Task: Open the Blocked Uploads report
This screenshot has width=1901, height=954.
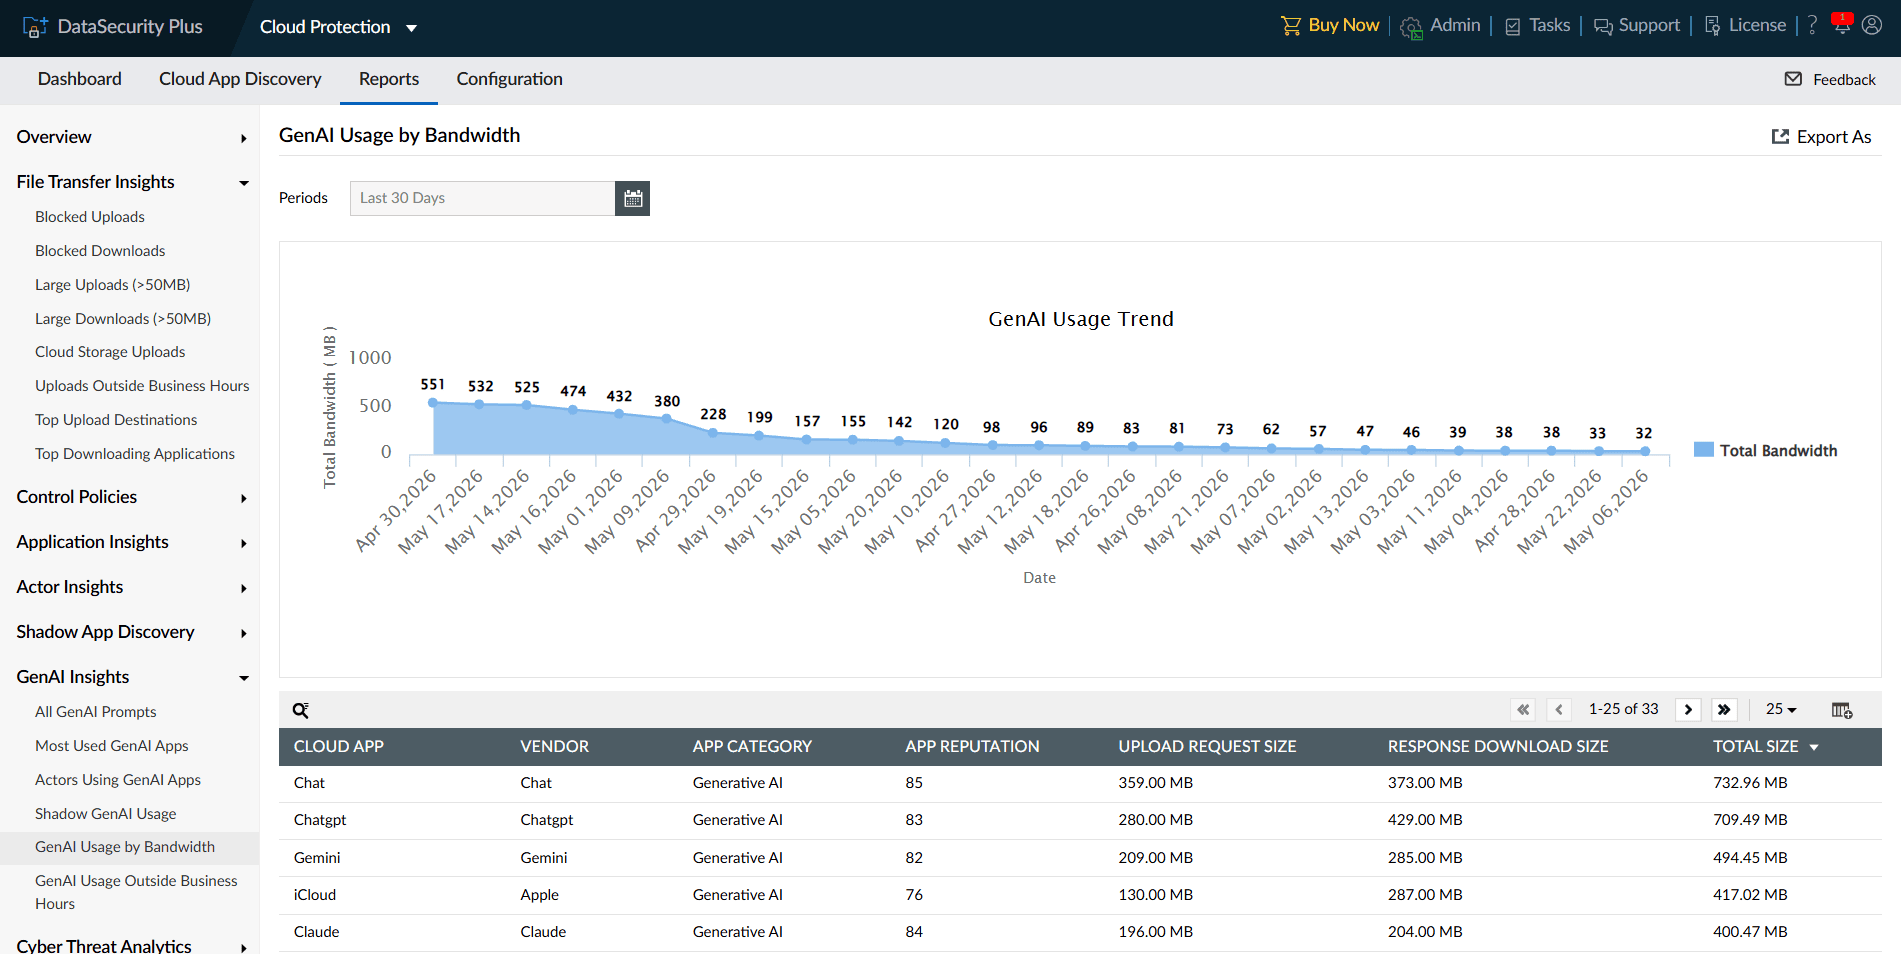Action: 90,217
